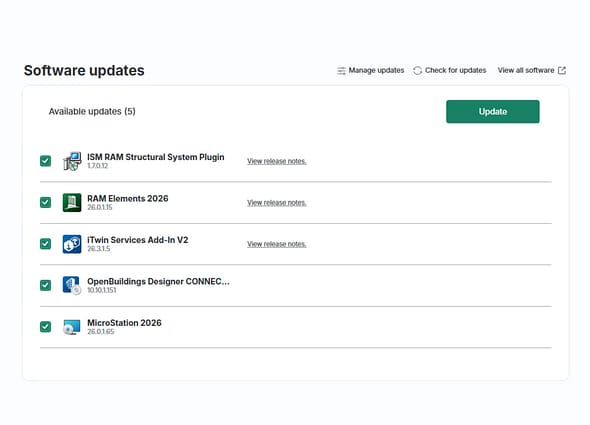
Task: Click the 'Available updates (5)' label
Action: point(92,111)
